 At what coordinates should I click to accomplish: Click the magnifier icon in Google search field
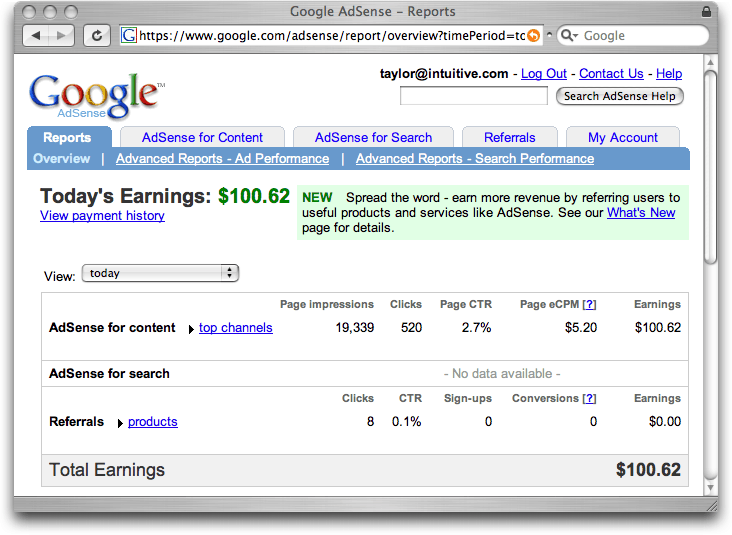click(x=569, y=35)
